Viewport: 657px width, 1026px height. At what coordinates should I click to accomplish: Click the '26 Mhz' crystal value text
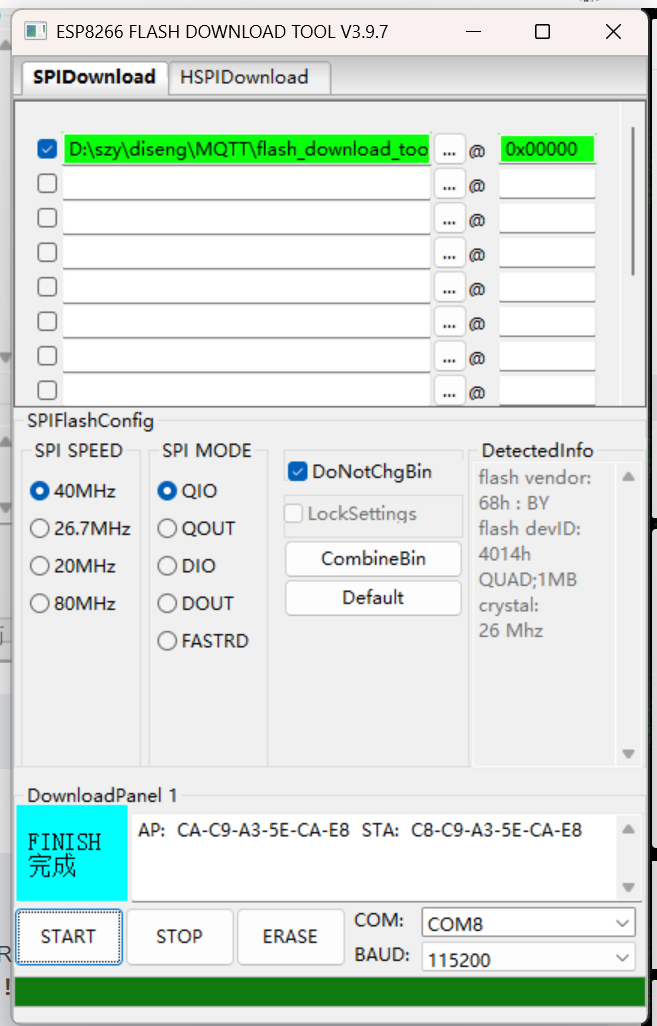(510, 631)
